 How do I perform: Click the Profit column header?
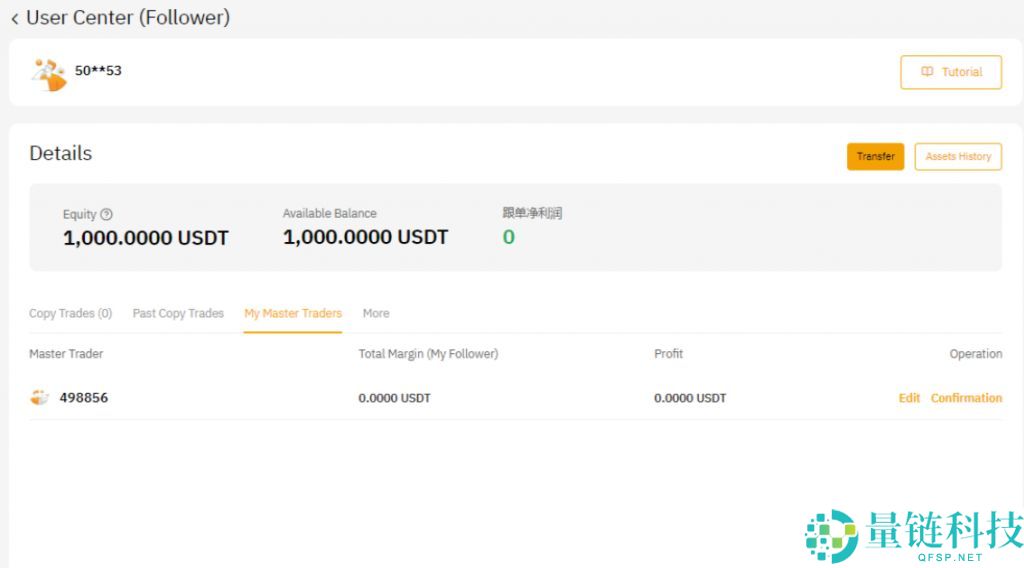click(x=668, y=354)
